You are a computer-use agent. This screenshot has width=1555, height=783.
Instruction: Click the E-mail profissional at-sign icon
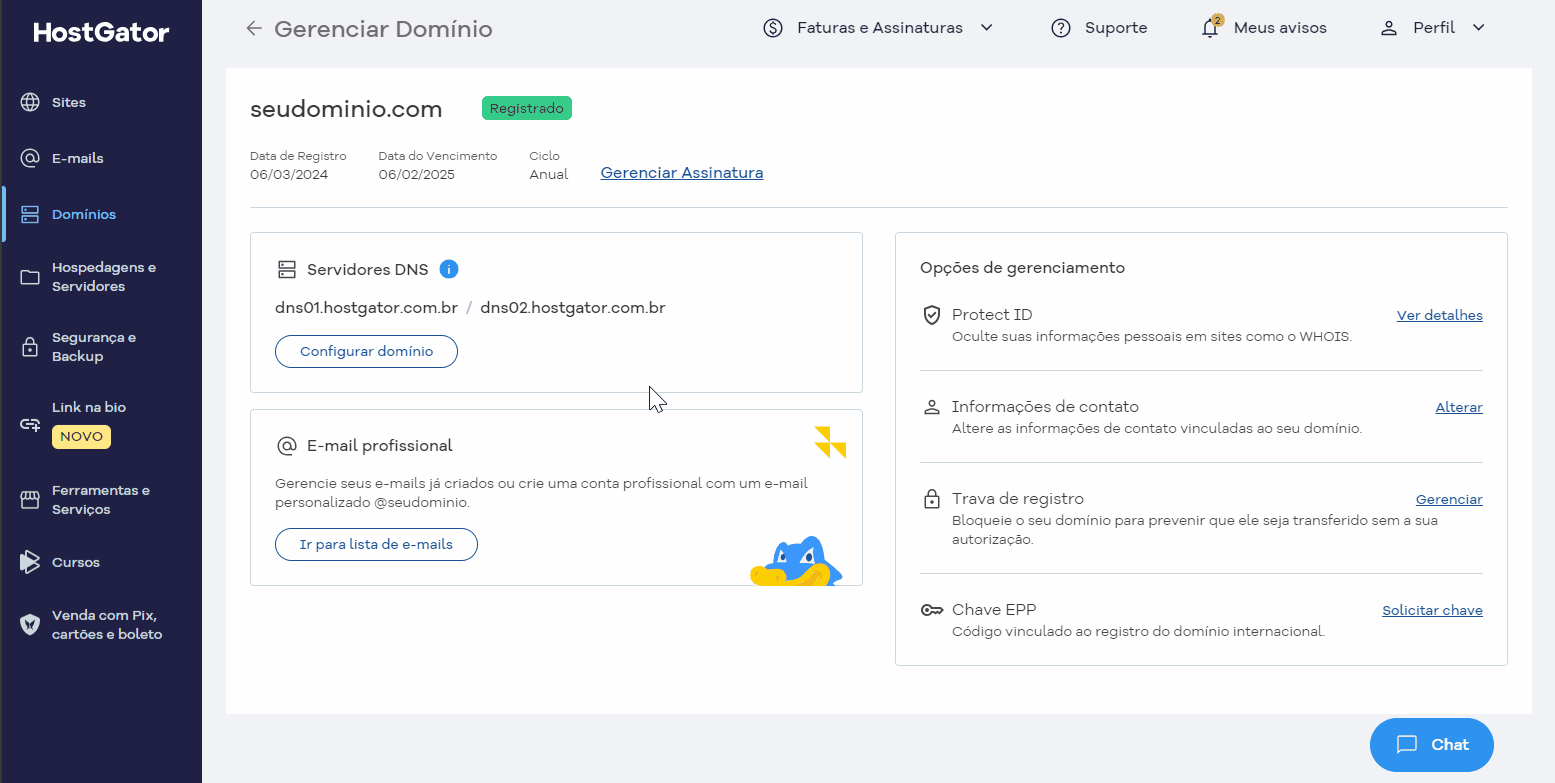(x=287, y=445)
